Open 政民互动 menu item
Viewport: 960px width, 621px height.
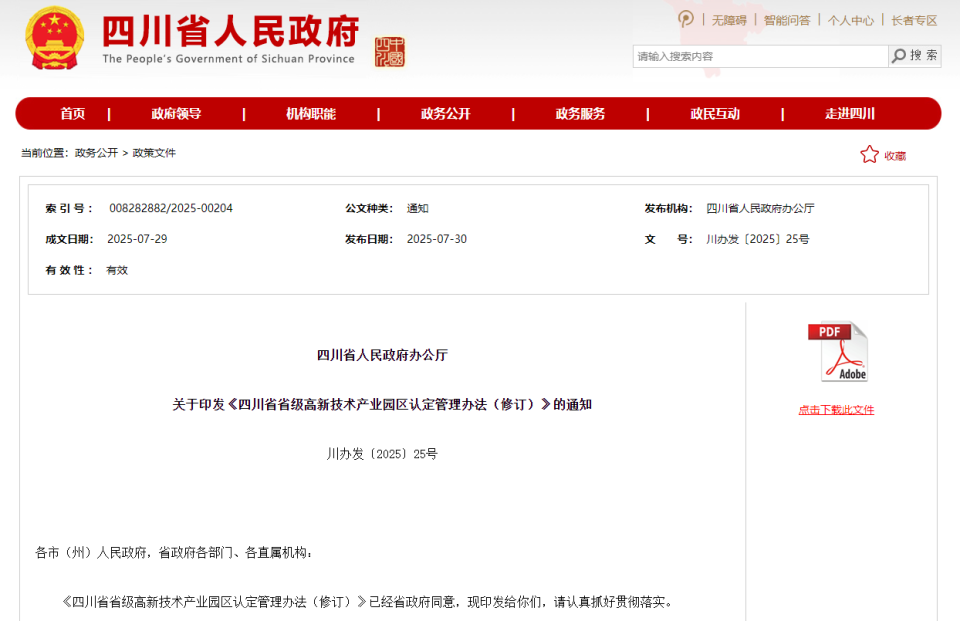coord(715,113)
